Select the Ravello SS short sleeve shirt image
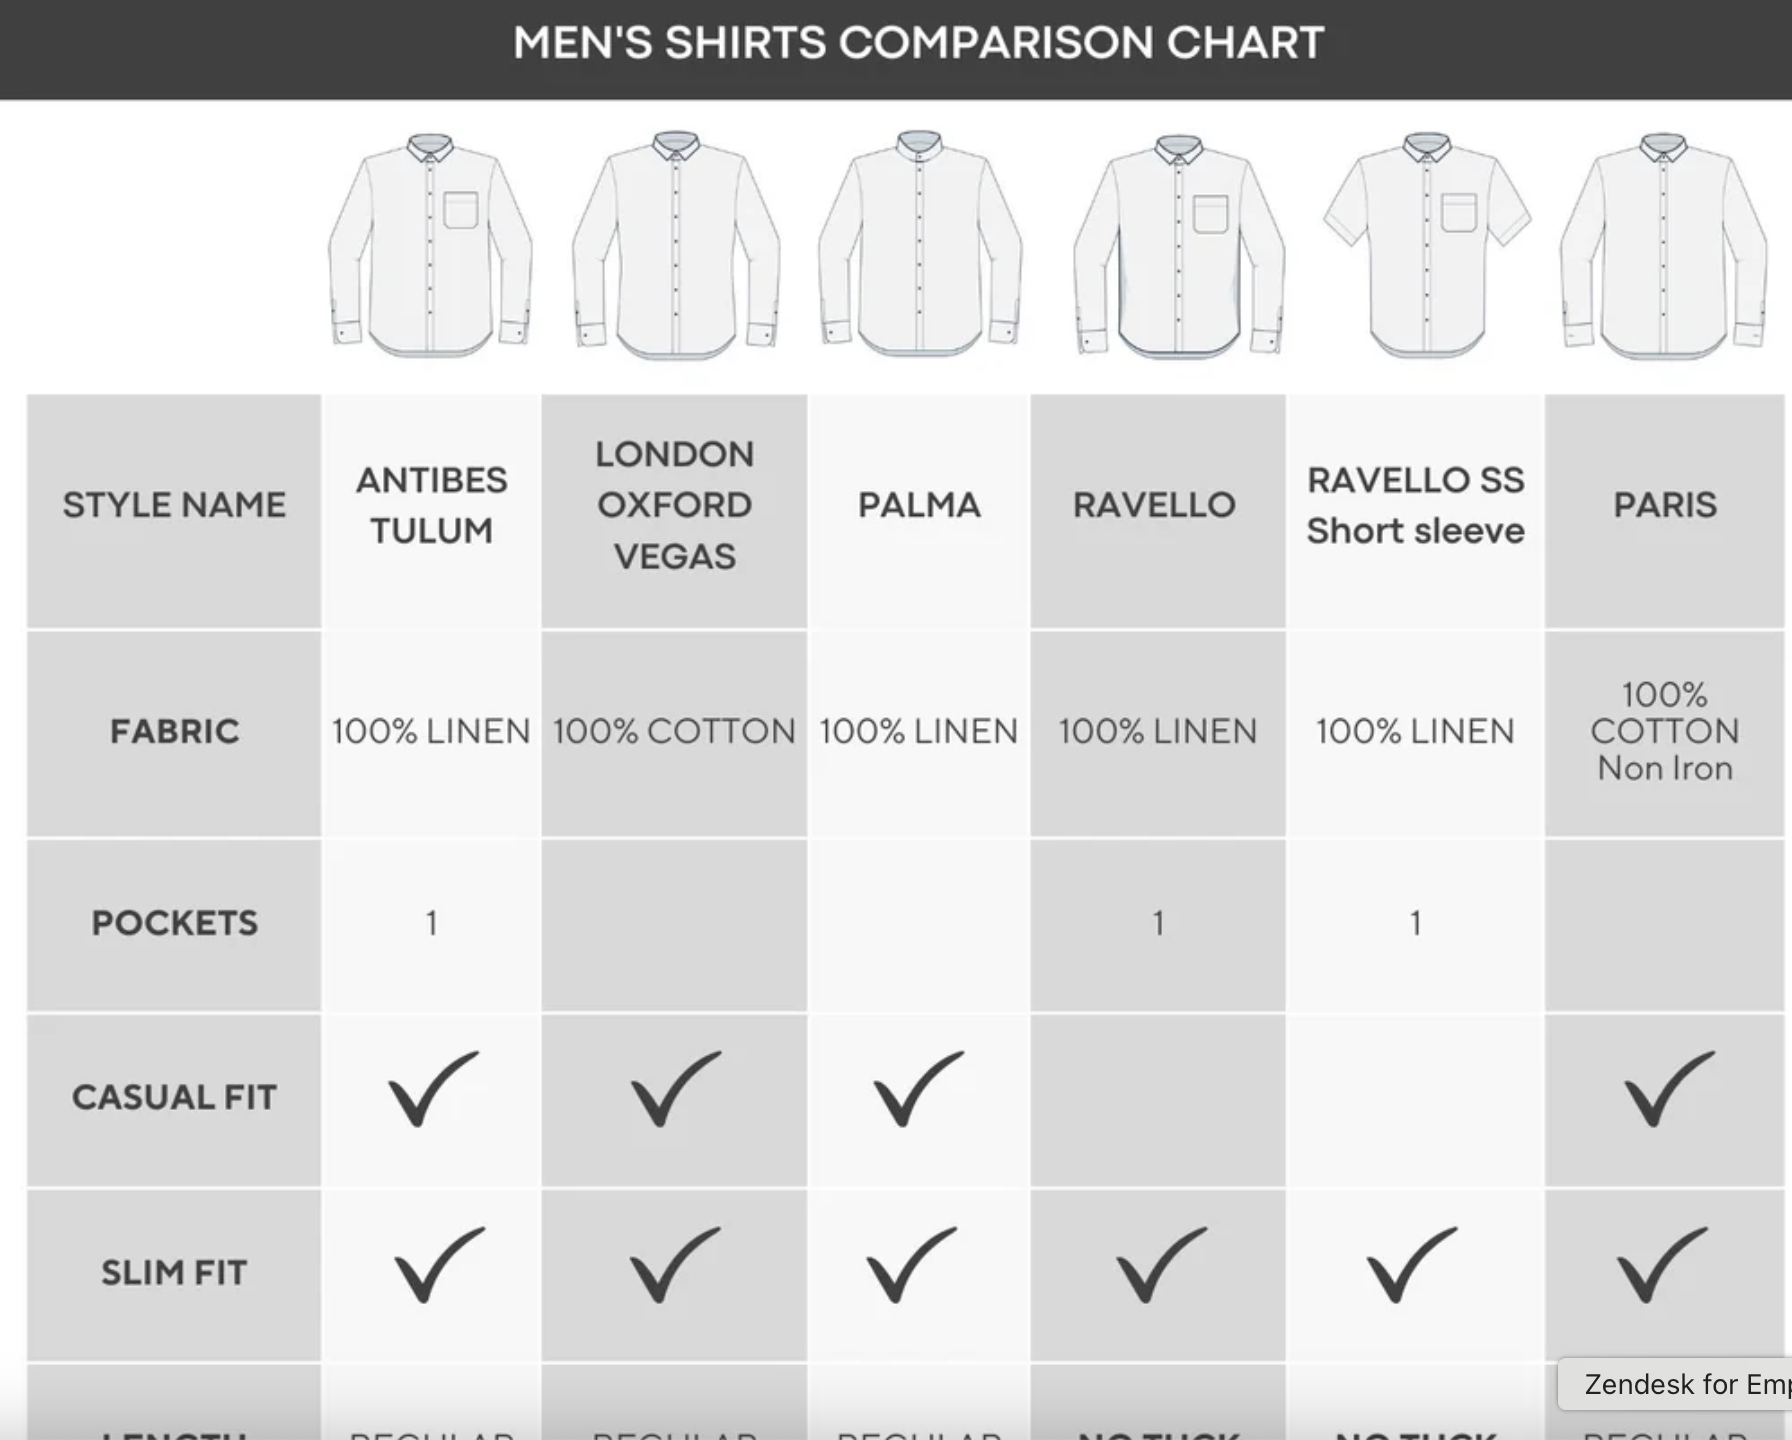The width and height of the screenshot is (1792, 1440). pyautogui.click(x=1427, y=245)
